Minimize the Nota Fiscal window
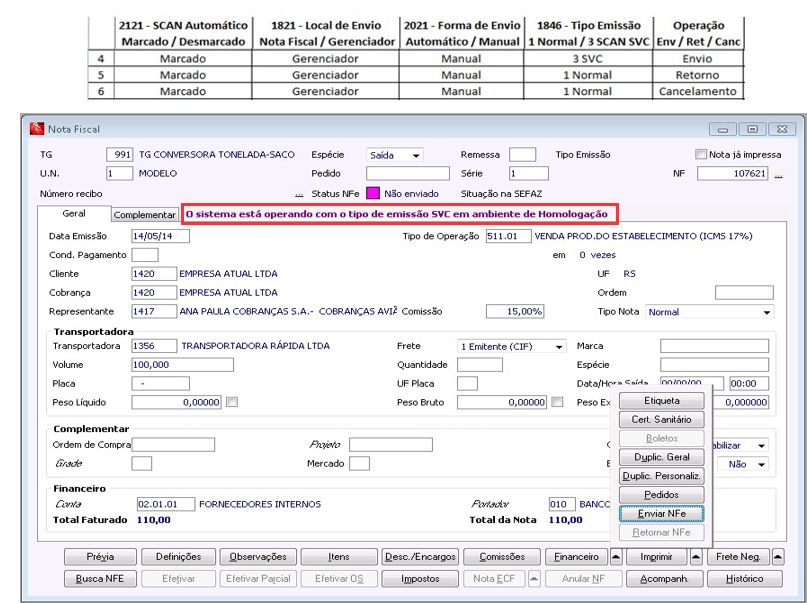 (724, 129)
